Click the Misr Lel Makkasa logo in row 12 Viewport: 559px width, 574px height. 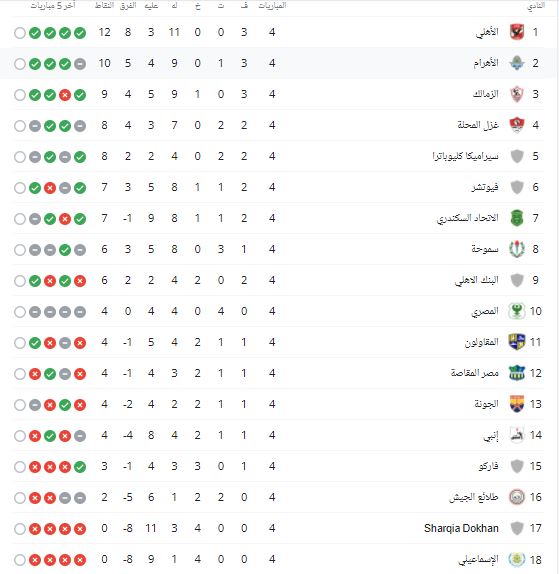(517, 373)
